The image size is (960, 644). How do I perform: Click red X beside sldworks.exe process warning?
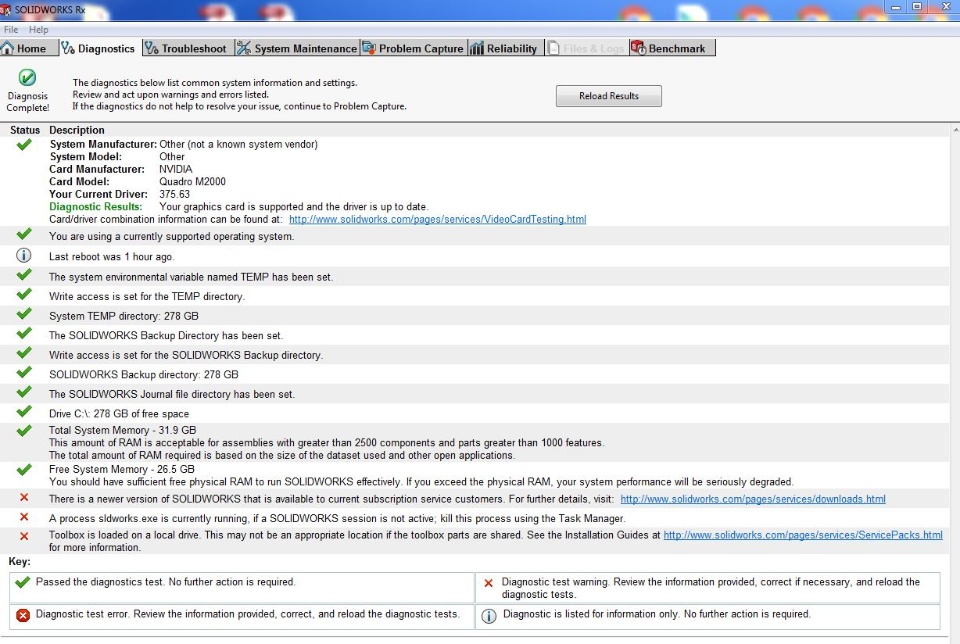(x=24, y=517)
